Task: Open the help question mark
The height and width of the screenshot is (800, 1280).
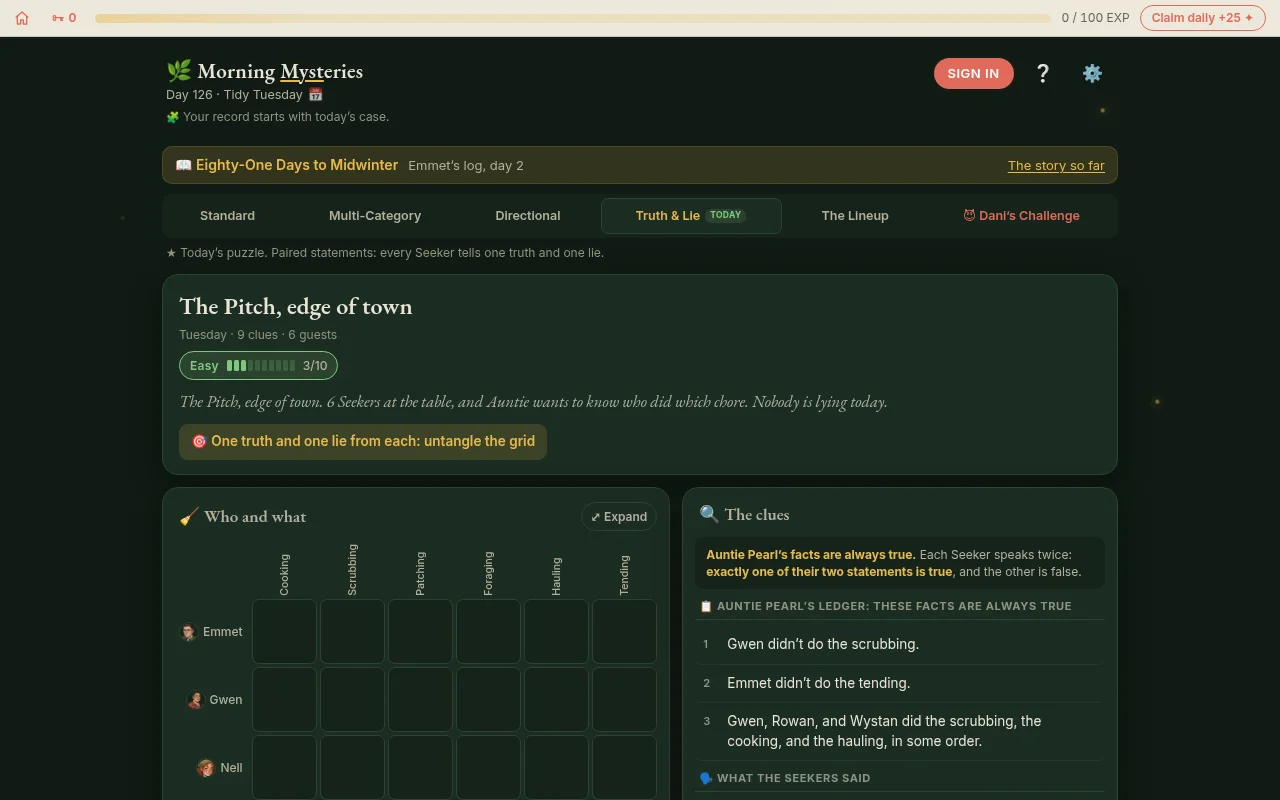Action: (1042, 73)
